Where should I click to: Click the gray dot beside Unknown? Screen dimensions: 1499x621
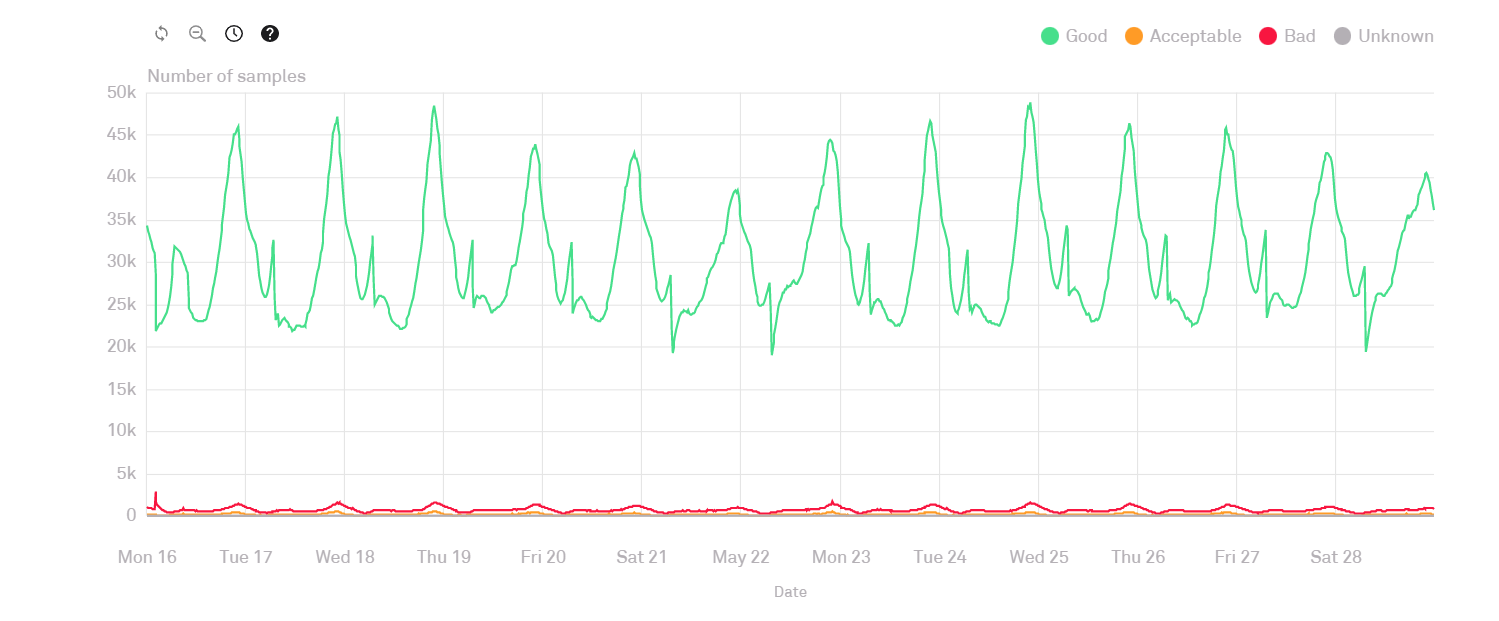coord(1342,37)
